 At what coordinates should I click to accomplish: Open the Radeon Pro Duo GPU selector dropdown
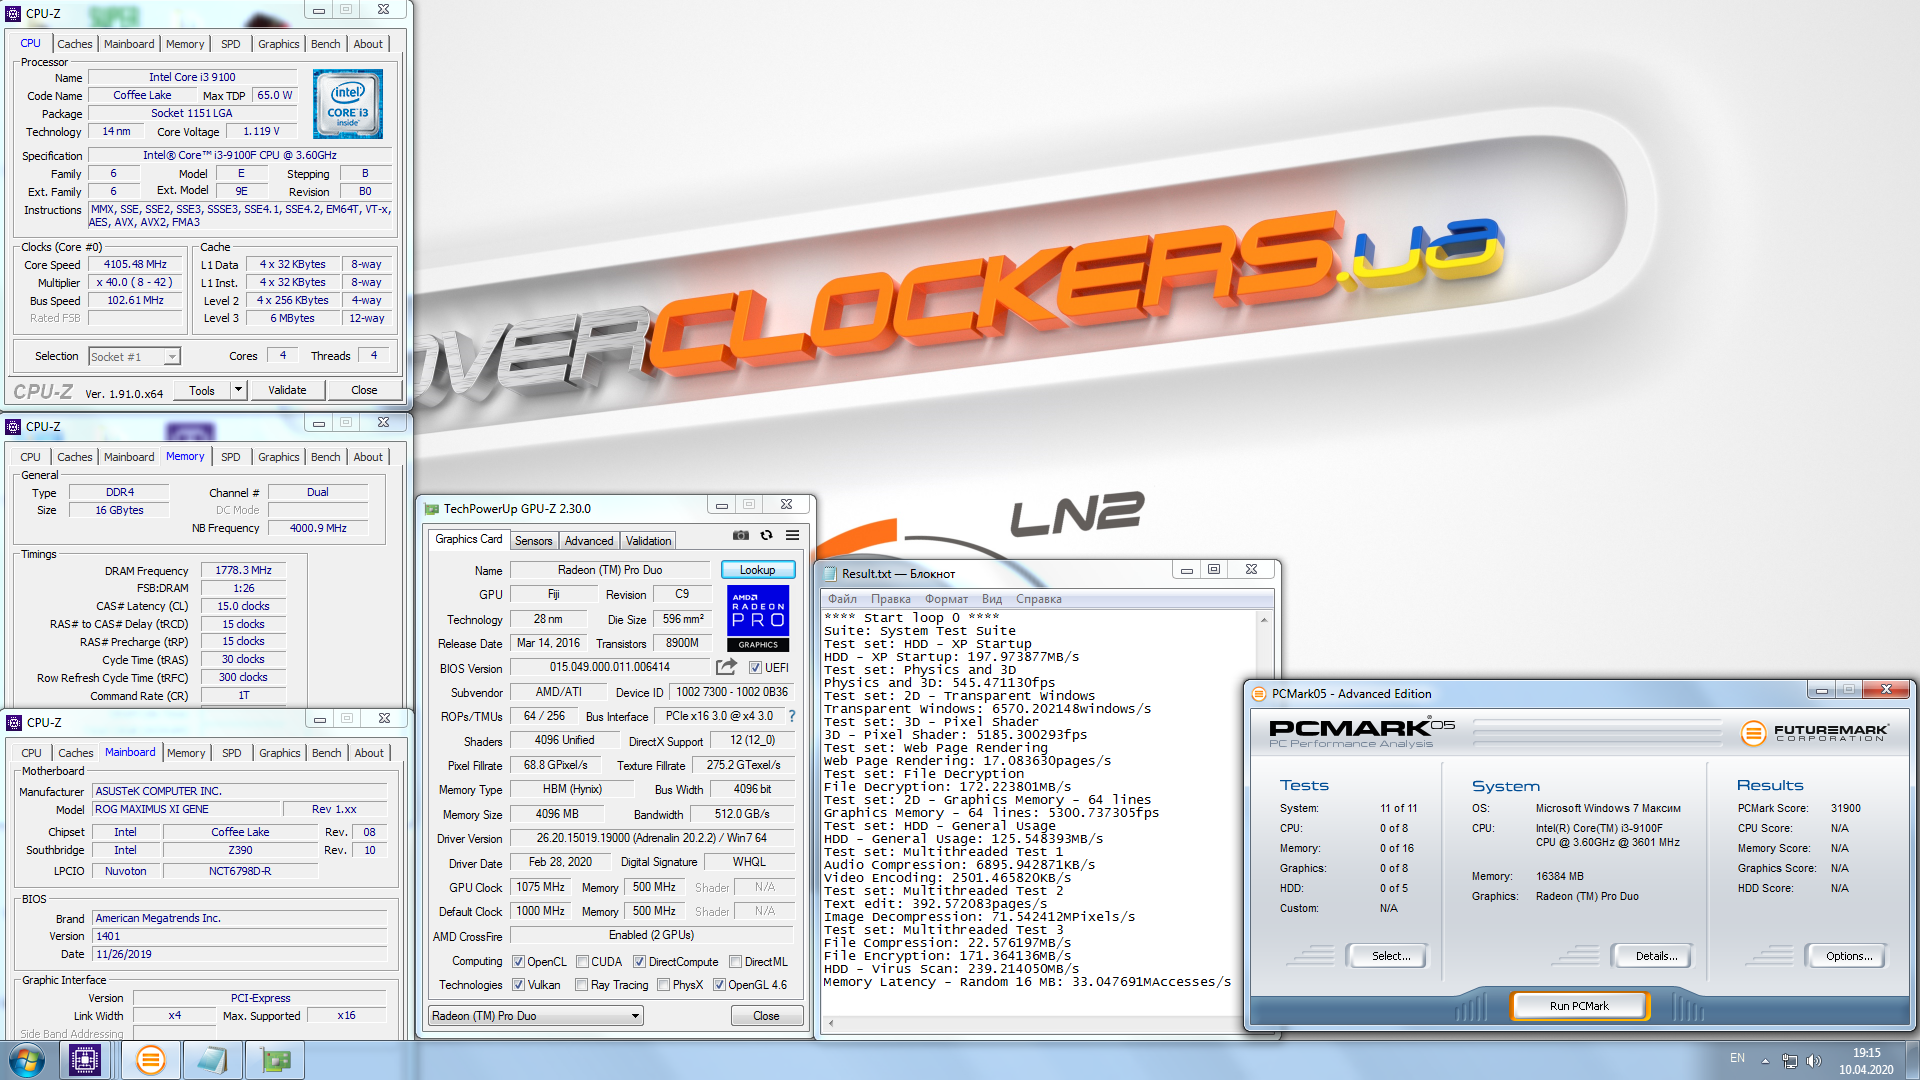536,1016
